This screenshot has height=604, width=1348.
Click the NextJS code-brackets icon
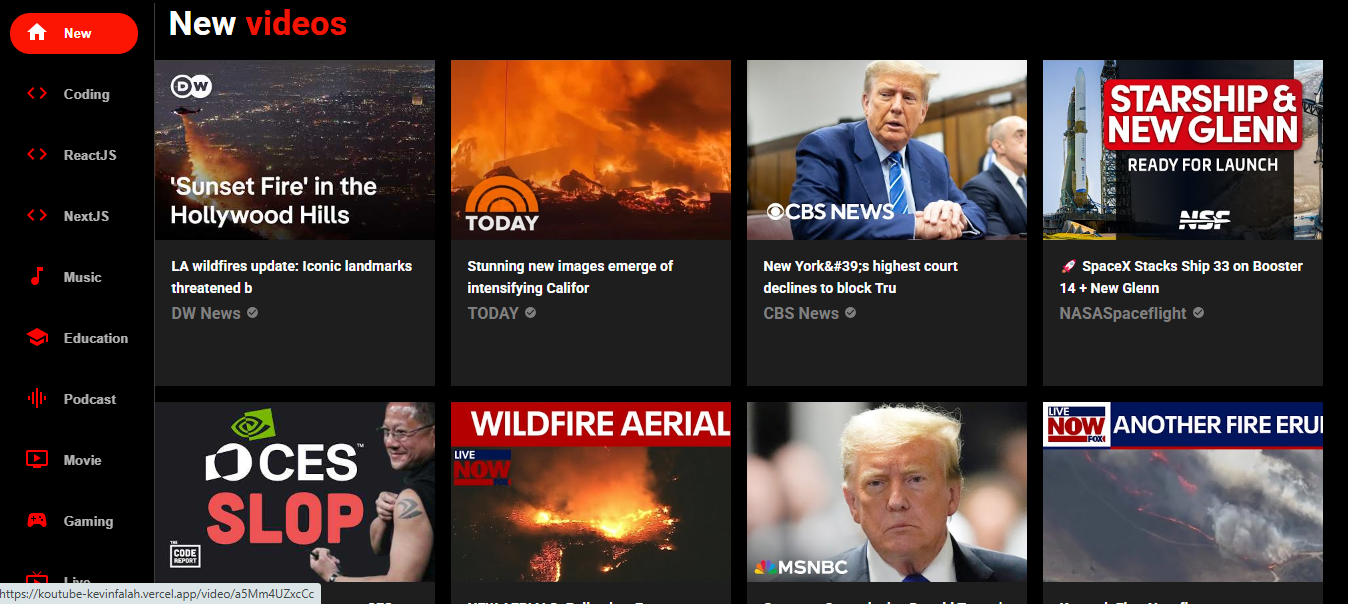[x=37, y=216]
